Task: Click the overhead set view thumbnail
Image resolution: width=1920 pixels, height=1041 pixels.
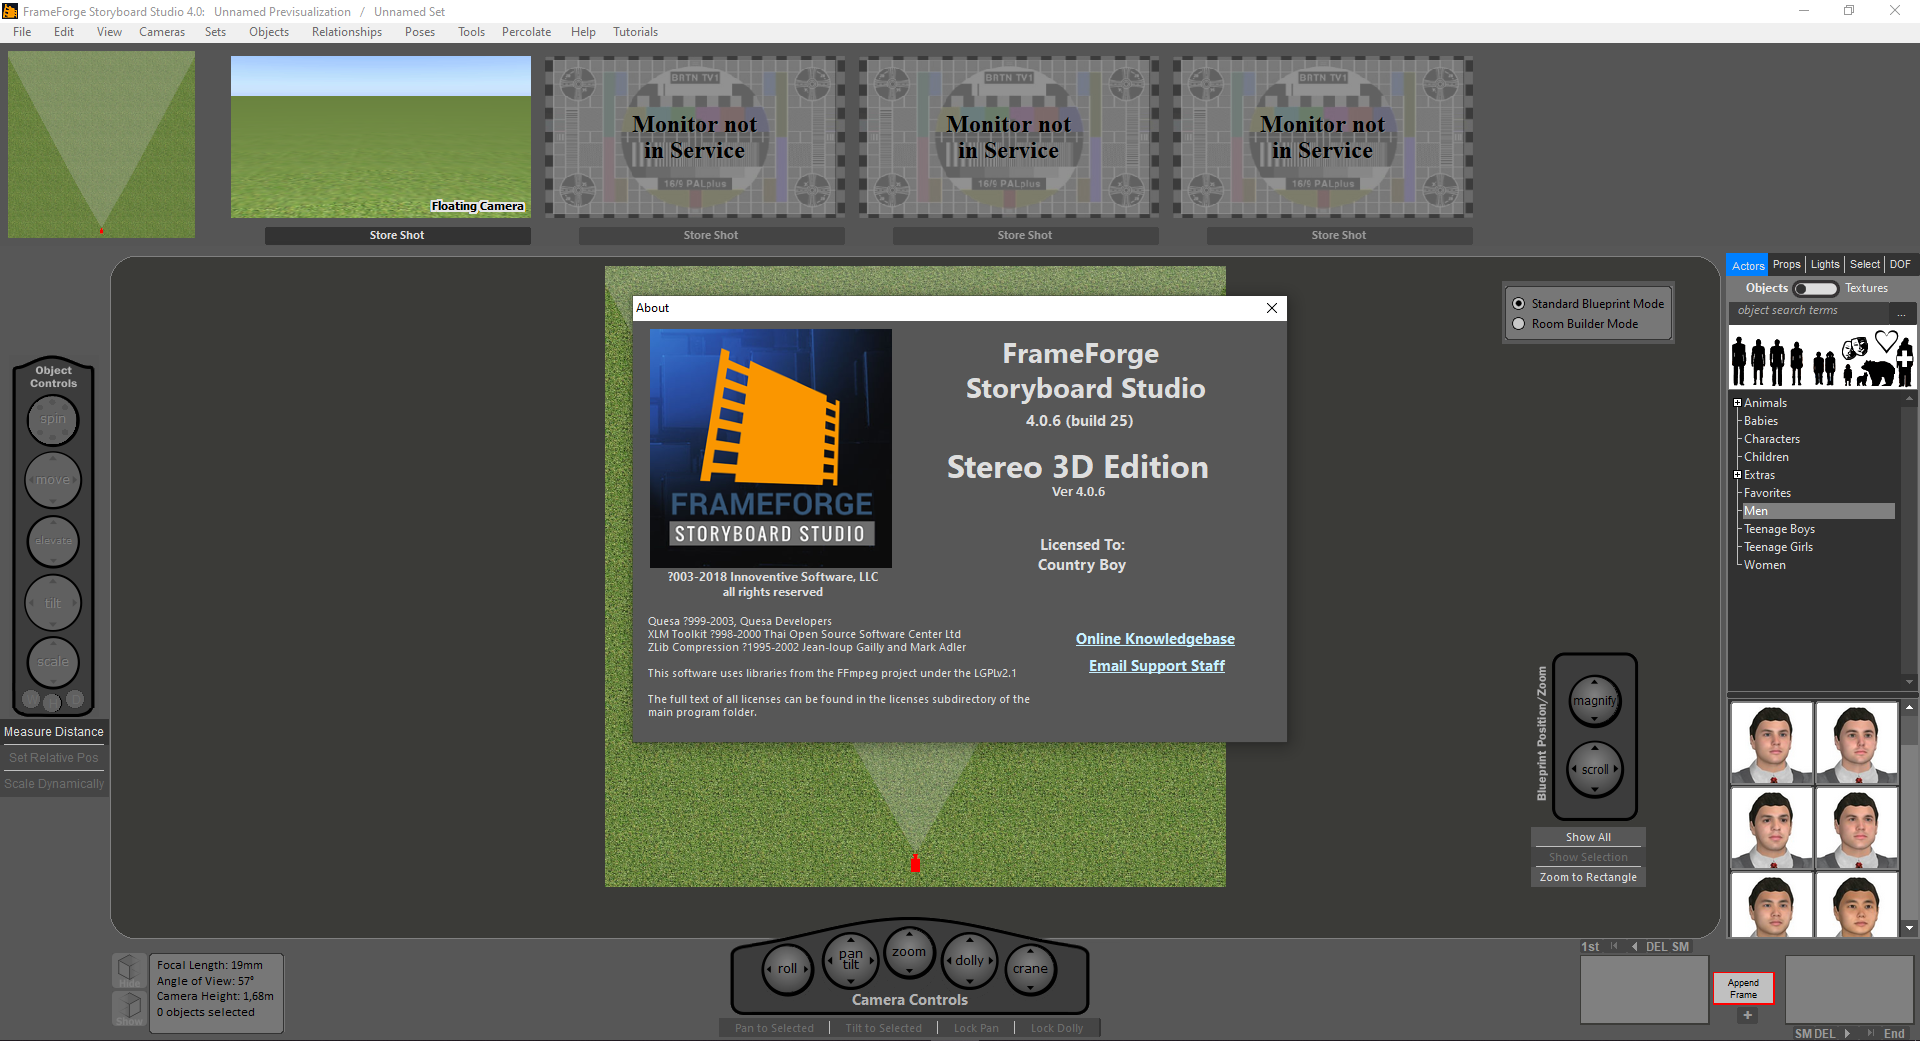Action: pyautogui.click(x=101, y=144)
